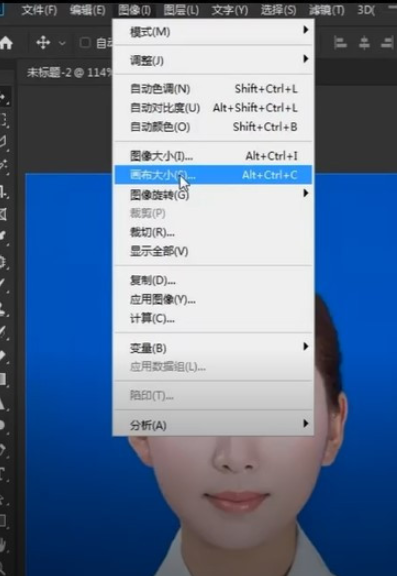The height and width of the screenshot is (576, 397).
Task: Open the 图层(L) menu
Action: click(x=181, y=10)
